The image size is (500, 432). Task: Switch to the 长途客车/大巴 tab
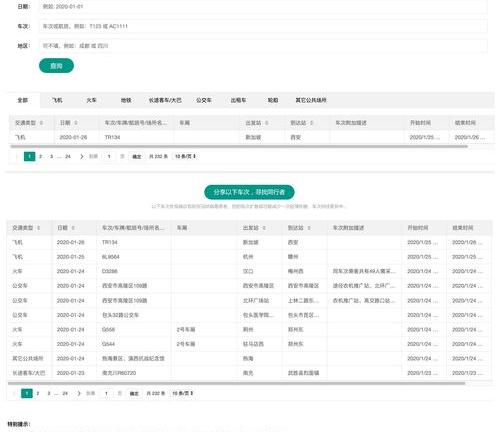click(165, 100)
